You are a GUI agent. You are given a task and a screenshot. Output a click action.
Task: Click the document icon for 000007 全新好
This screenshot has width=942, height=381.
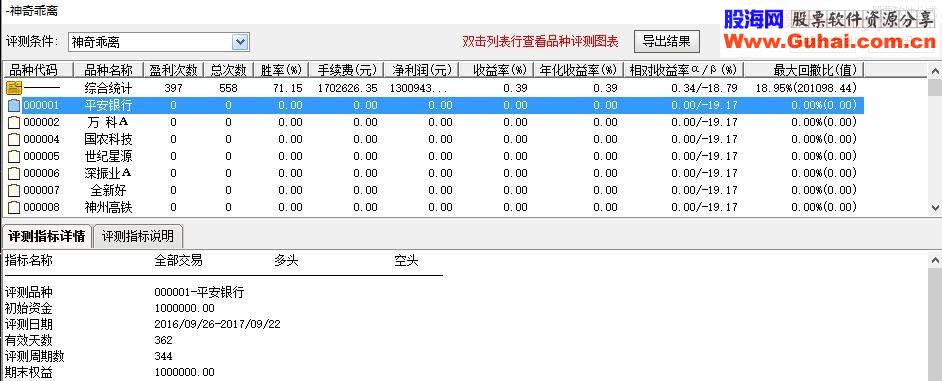[14, 190]
